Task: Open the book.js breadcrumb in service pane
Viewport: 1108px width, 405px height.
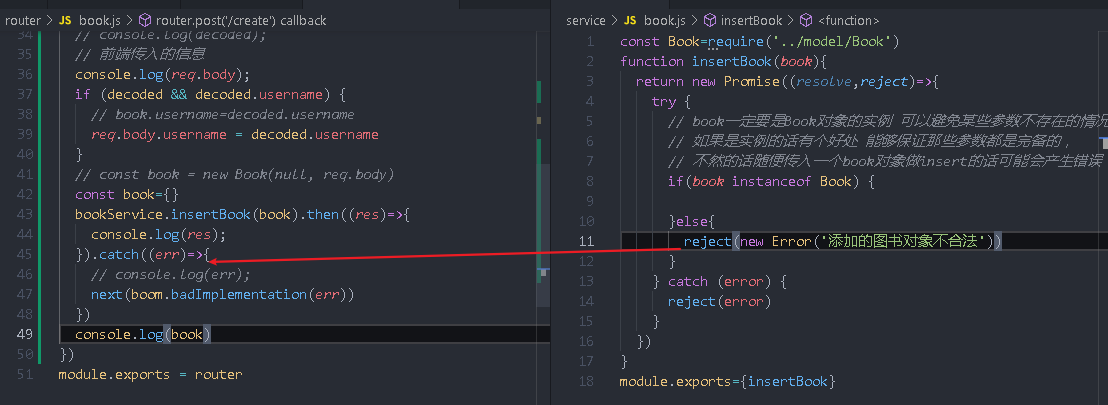Action: pyautogui.click(x=665, y=20)
